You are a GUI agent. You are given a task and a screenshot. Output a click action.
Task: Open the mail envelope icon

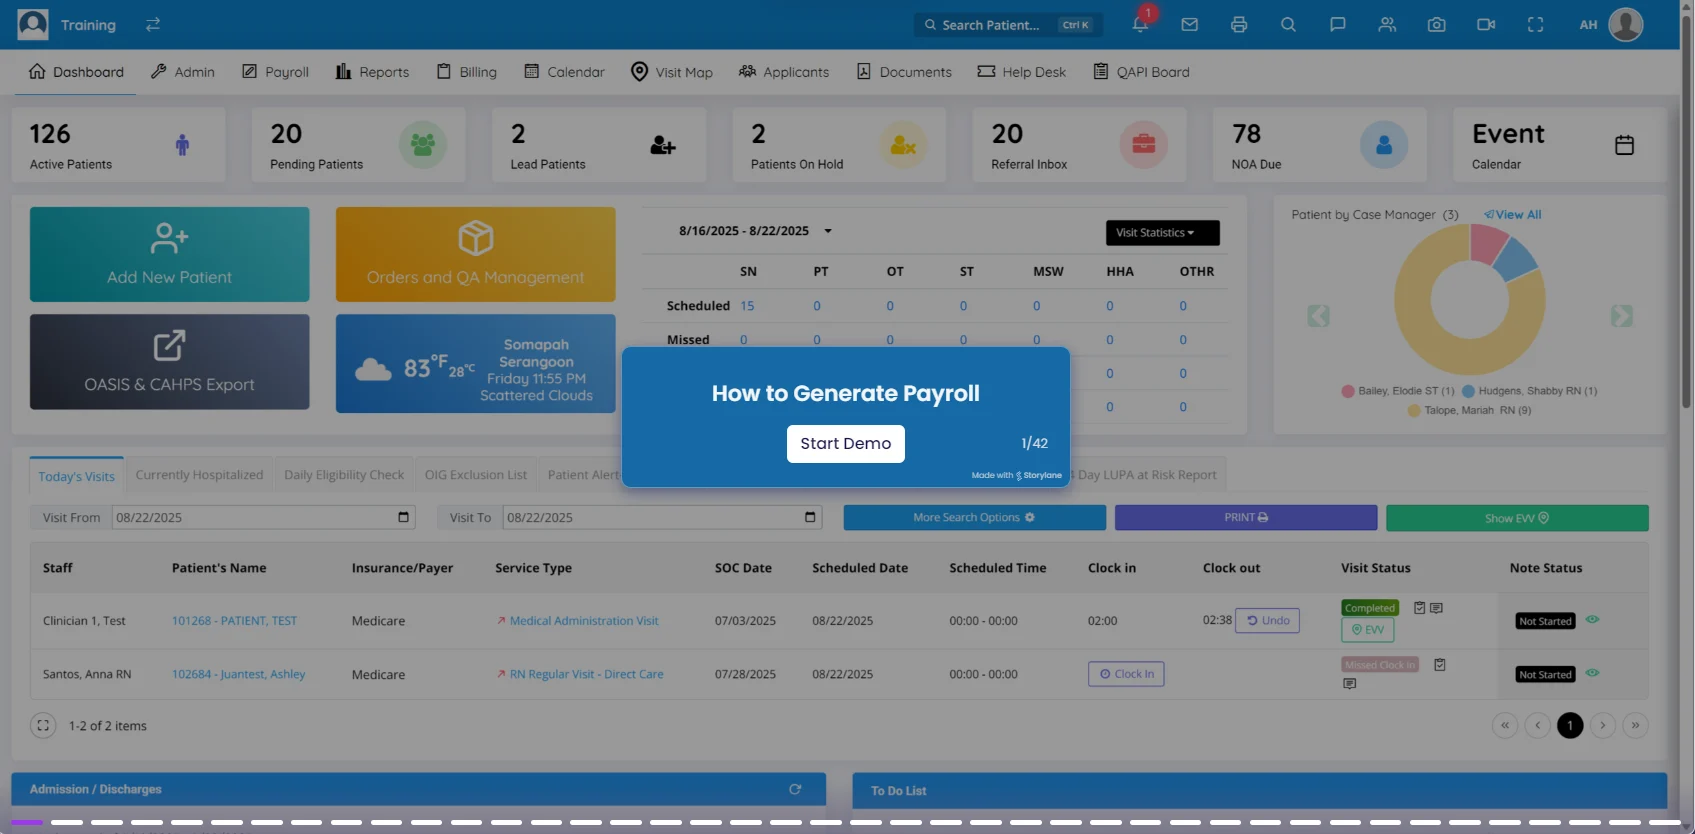pos(1189,25)
